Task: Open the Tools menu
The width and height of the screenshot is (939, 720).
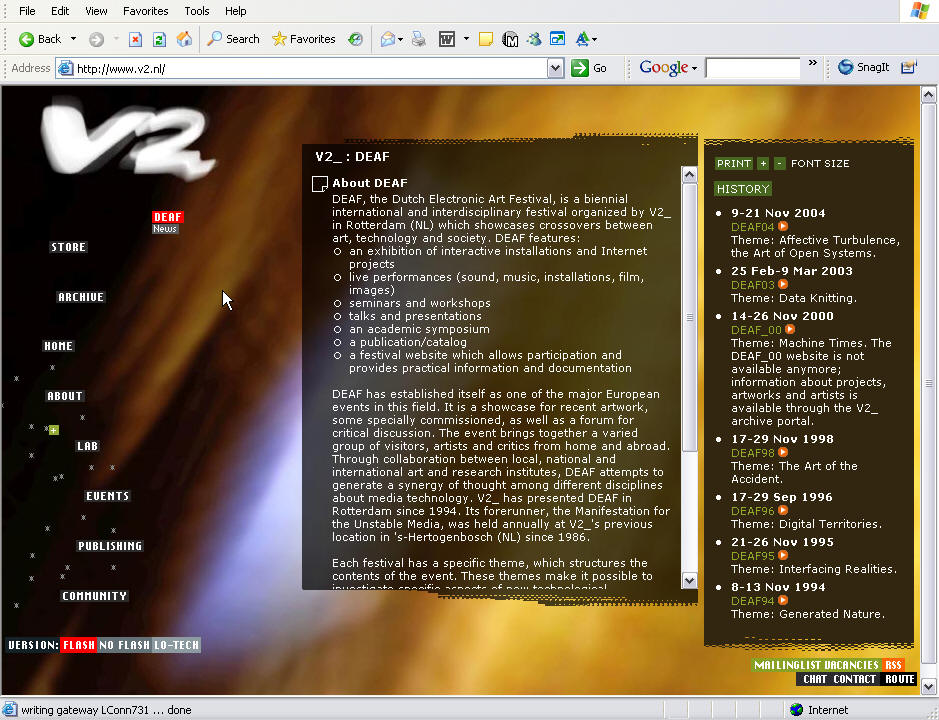Action: coord(196,11)
